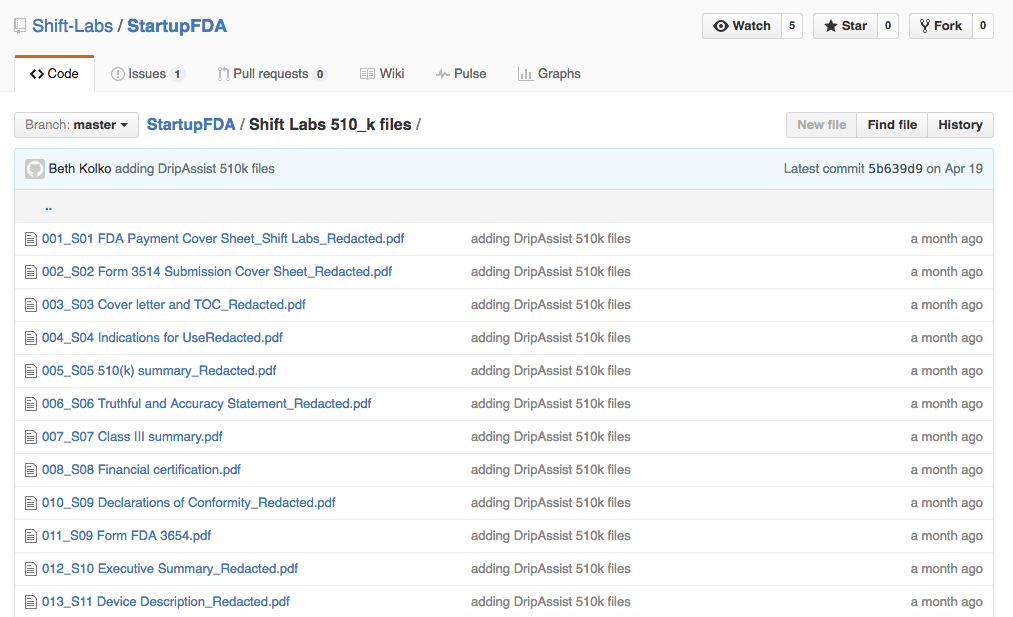
Task: Open 003_S03 Cover letter and TOC_Redacted.pdf
Action: [x=174, y=305]
